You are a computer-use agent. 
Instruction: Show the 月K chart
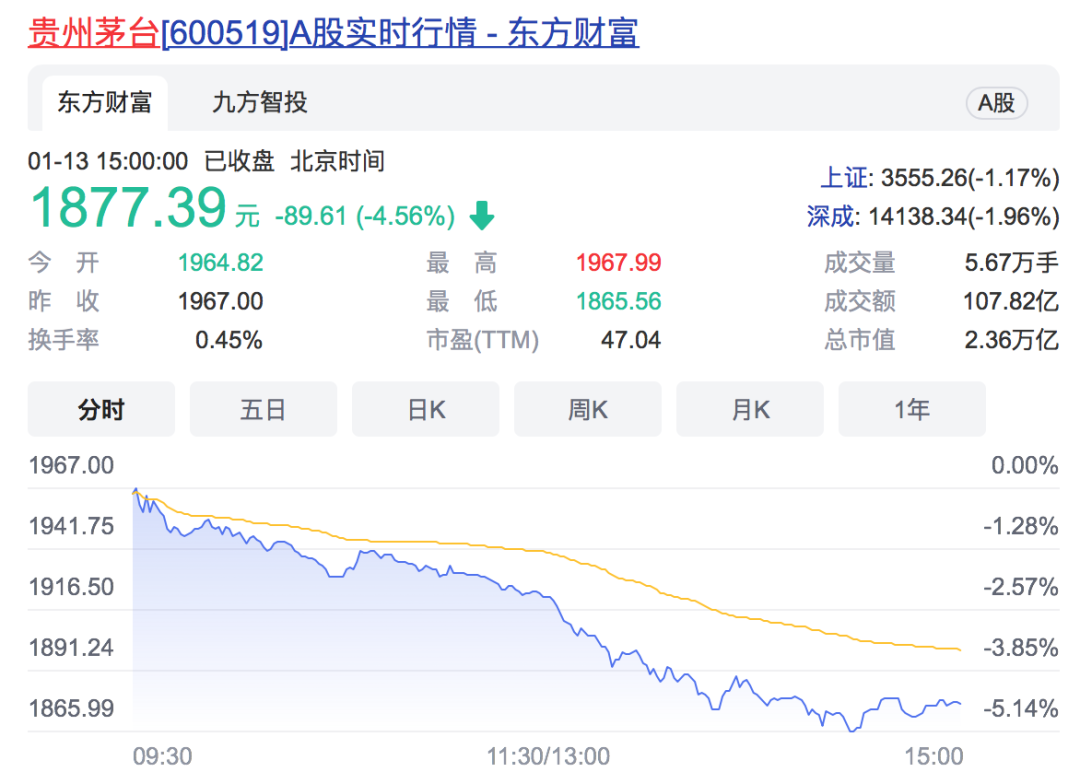(750, 410)
